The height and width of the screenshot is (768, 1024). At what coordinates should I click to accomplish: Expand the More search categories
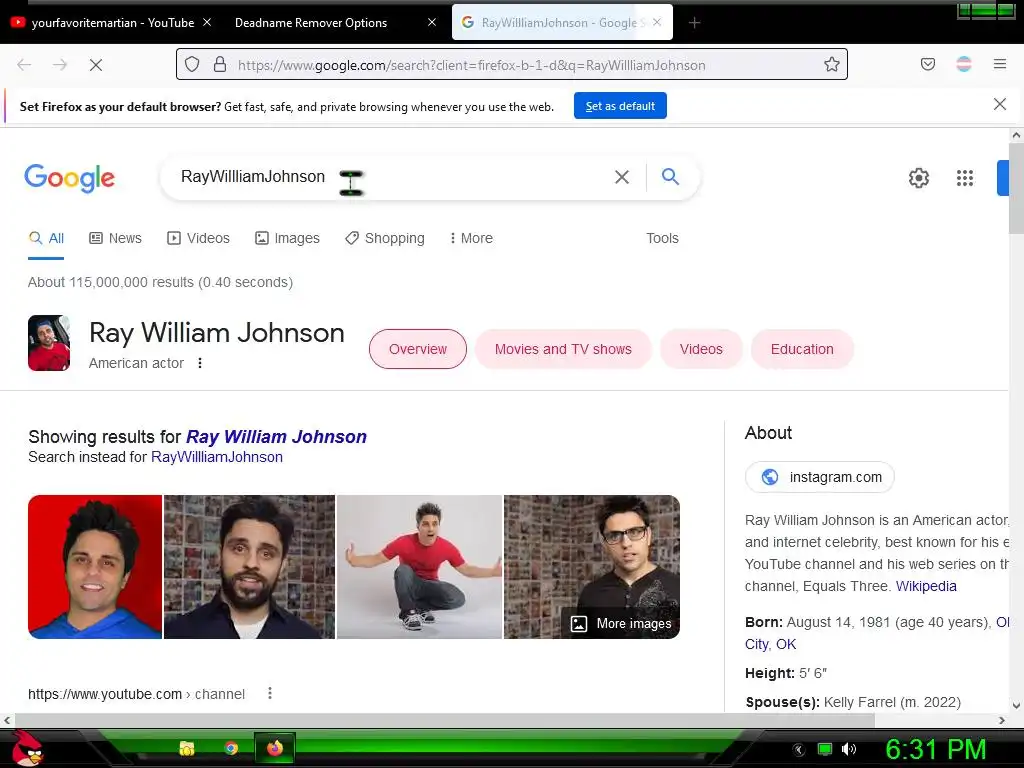click(471, 238)
